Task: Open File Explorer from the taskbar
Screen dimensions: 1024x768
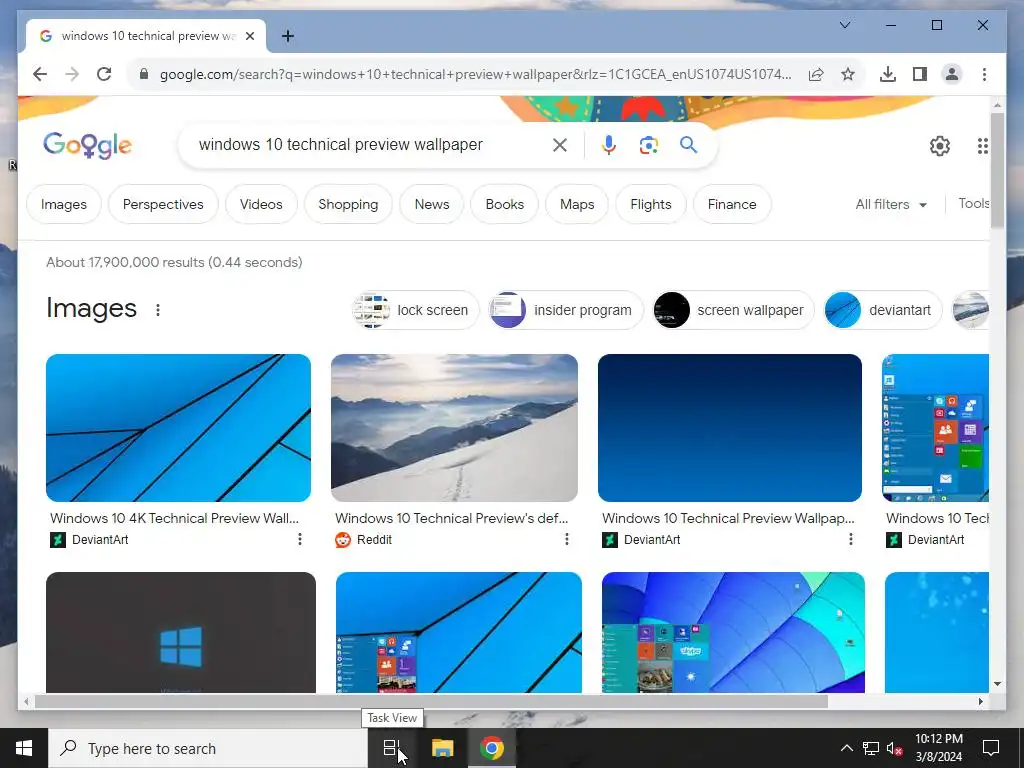Action: 442,748
